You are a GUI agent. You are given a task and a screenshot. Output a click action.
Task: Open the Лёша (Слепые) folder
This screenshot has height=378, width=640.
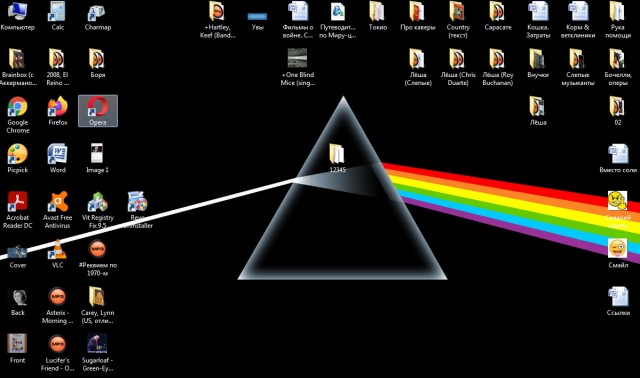pos(418,67)
